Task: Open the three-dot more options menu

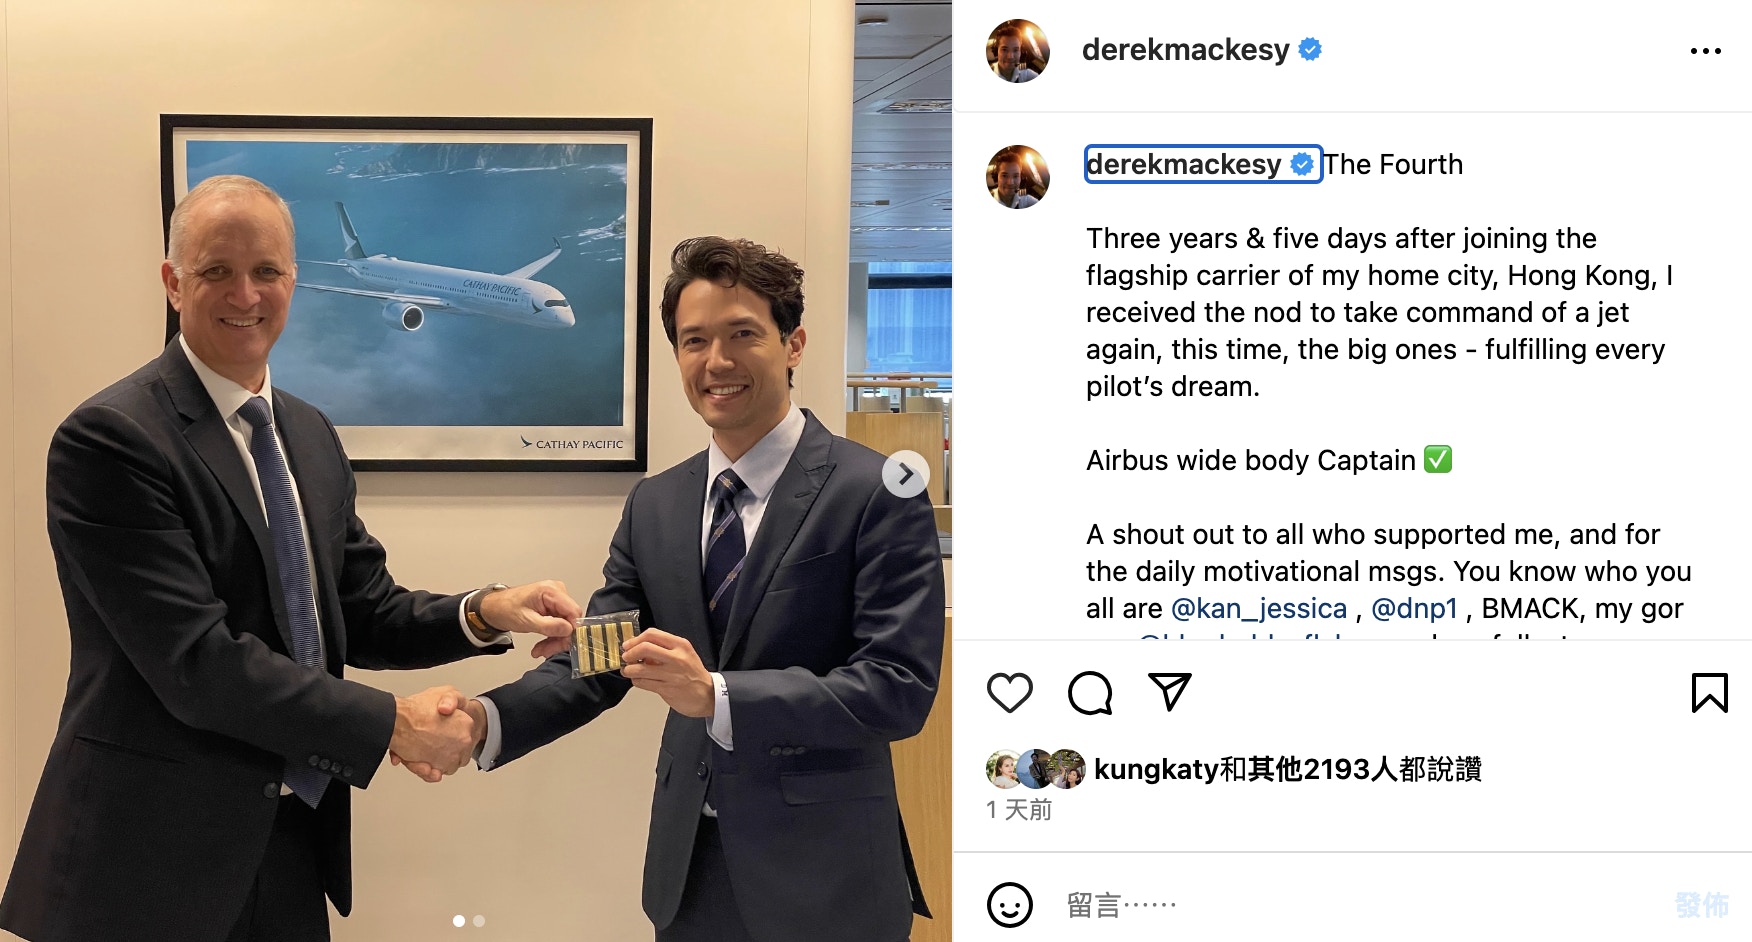Action: tap(1705, 51)
